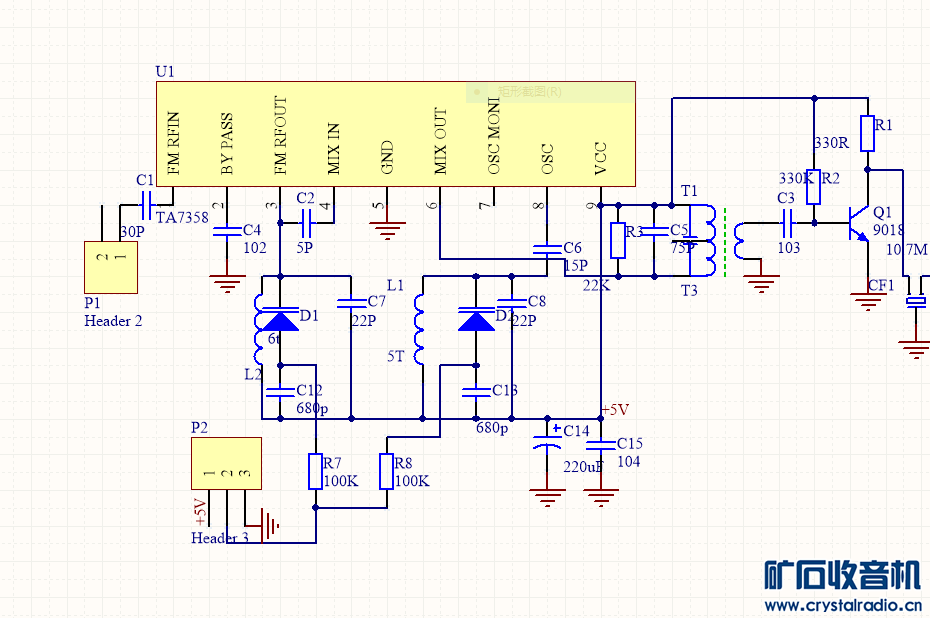
Task: Select transistor Q1 symbol
Action: pos(859,223)
